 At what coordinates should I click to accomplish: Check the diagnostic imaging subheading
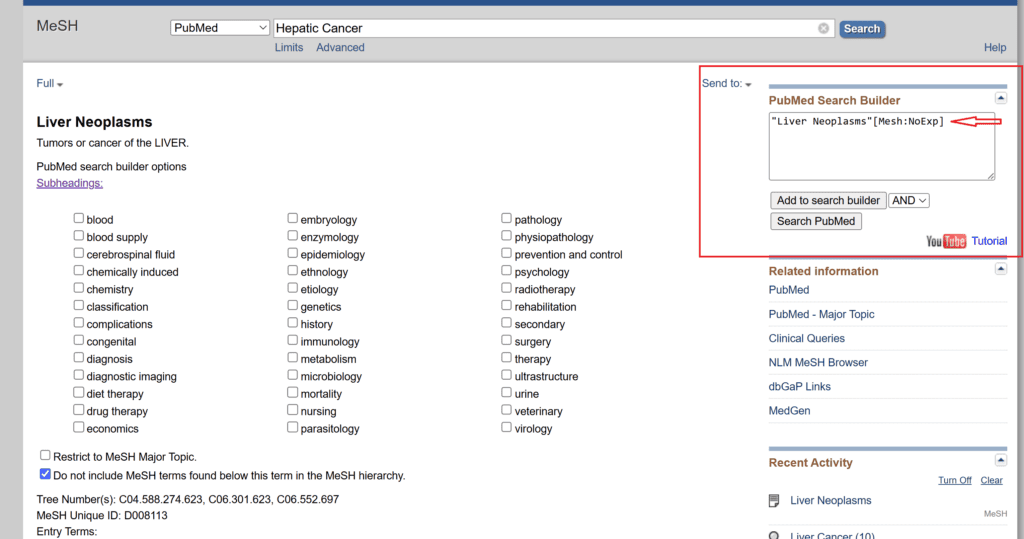click(78, 375)
